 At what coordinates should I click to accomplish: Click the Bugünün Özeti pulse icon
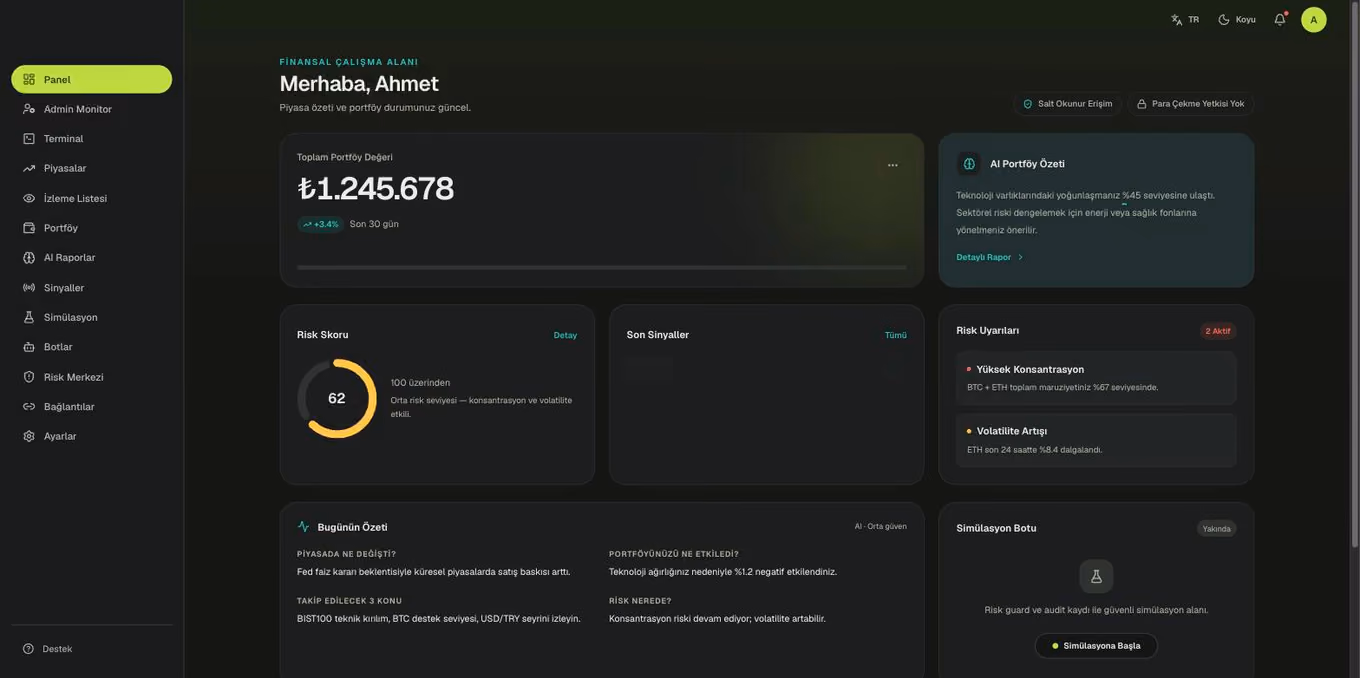point(303,527)
